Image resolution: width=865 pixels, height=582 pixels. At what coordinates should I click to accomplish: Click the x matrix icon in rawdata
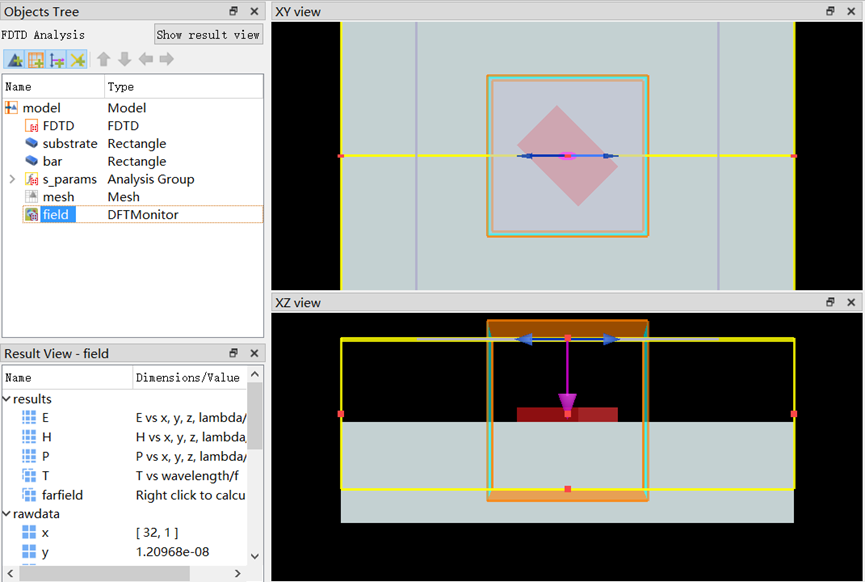[29, 532]
